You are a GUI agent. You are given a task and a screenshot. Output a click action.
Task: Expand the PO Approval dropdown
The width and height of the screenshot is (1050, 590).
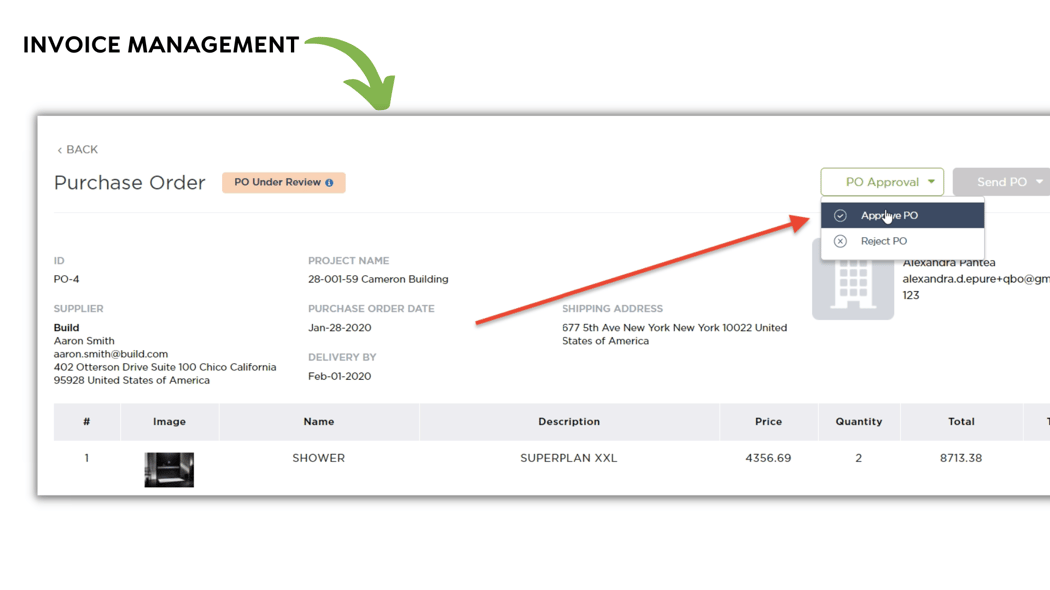pos(881,182)
